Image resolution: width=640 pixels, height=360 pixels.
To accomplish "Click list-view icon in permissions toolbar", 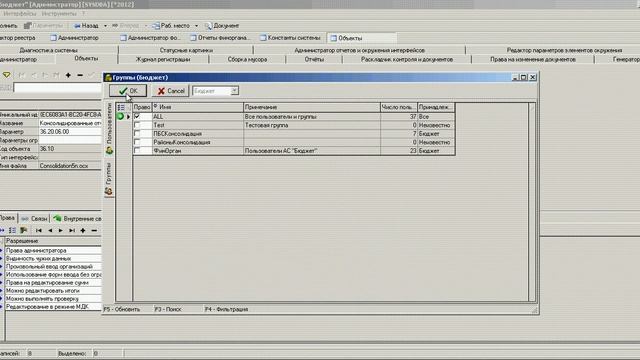I will tap(12, 231).
